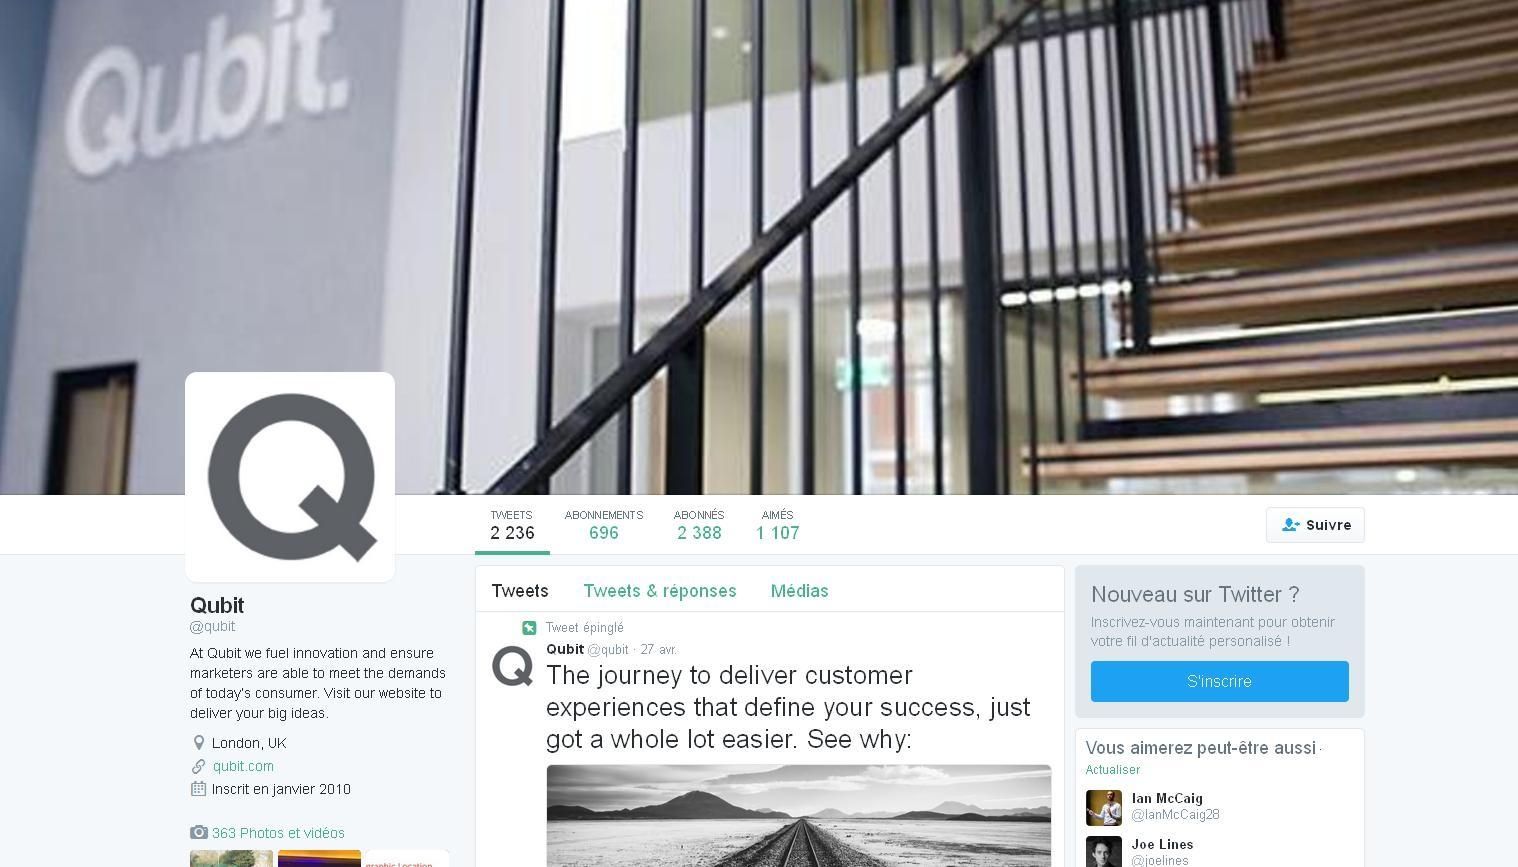Click Actualiser to refresh suggestions
1518x867 pixels.
[1113, 770]
